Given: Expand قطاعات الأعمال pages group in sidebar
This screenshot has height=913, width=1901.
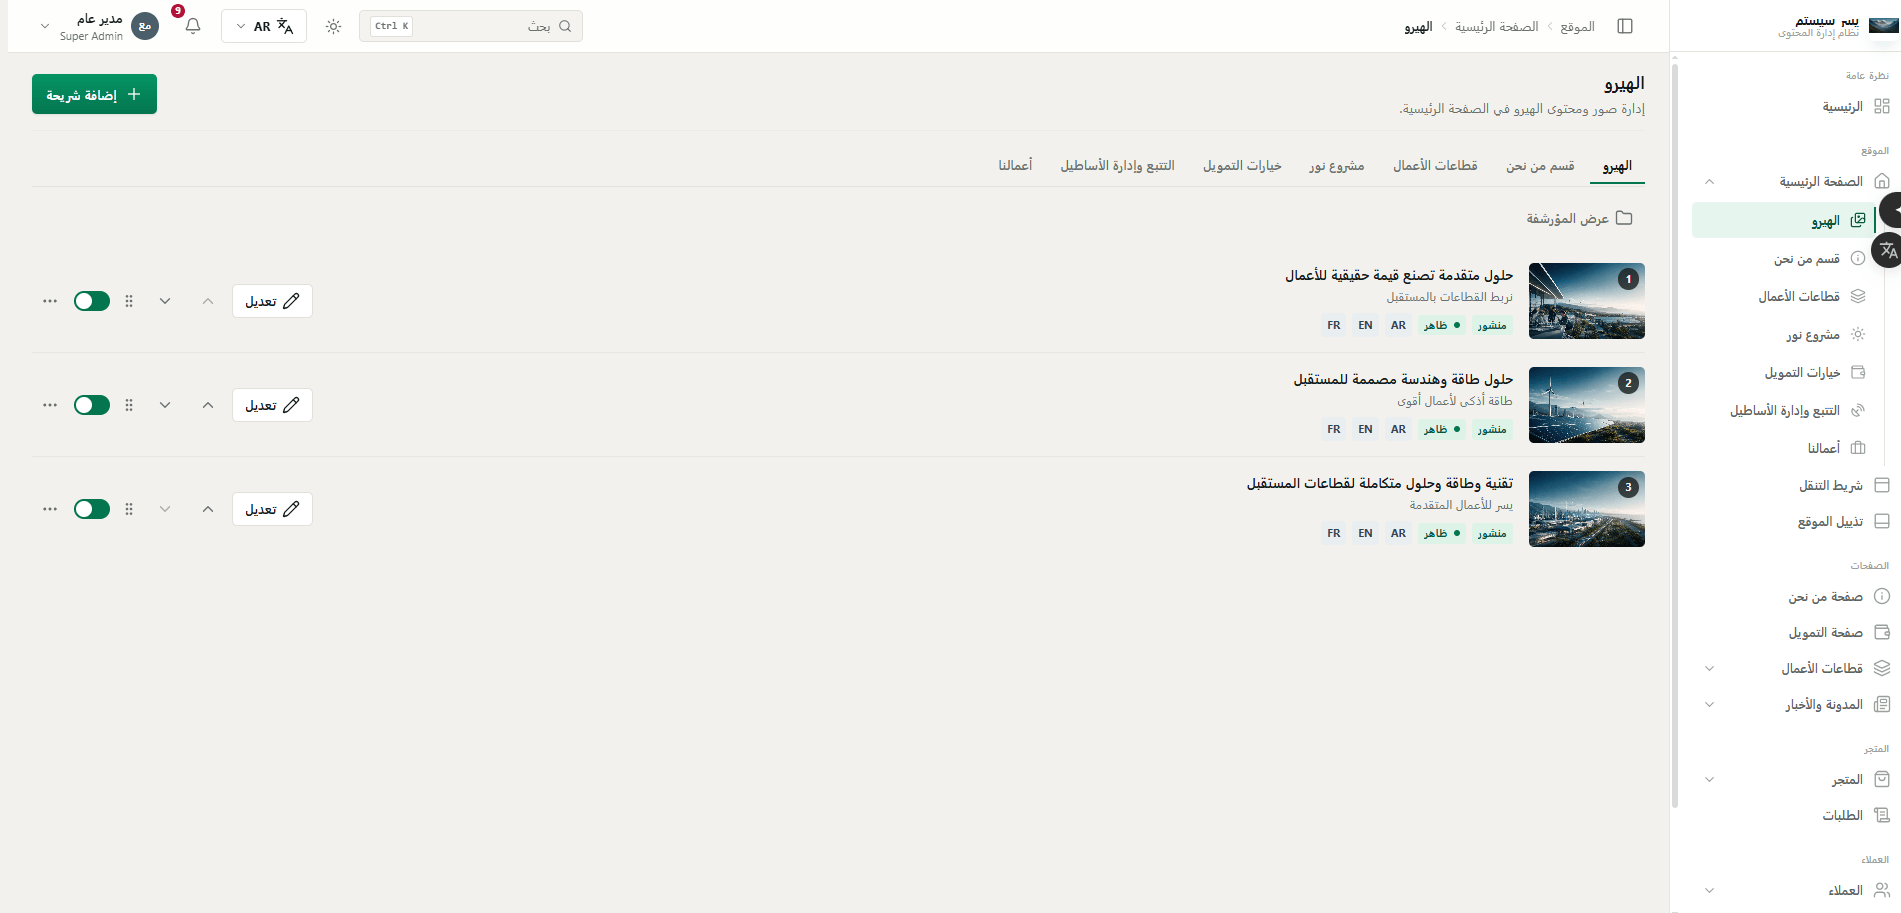Looking at the screenshot, I should (x=1709, y=668).
